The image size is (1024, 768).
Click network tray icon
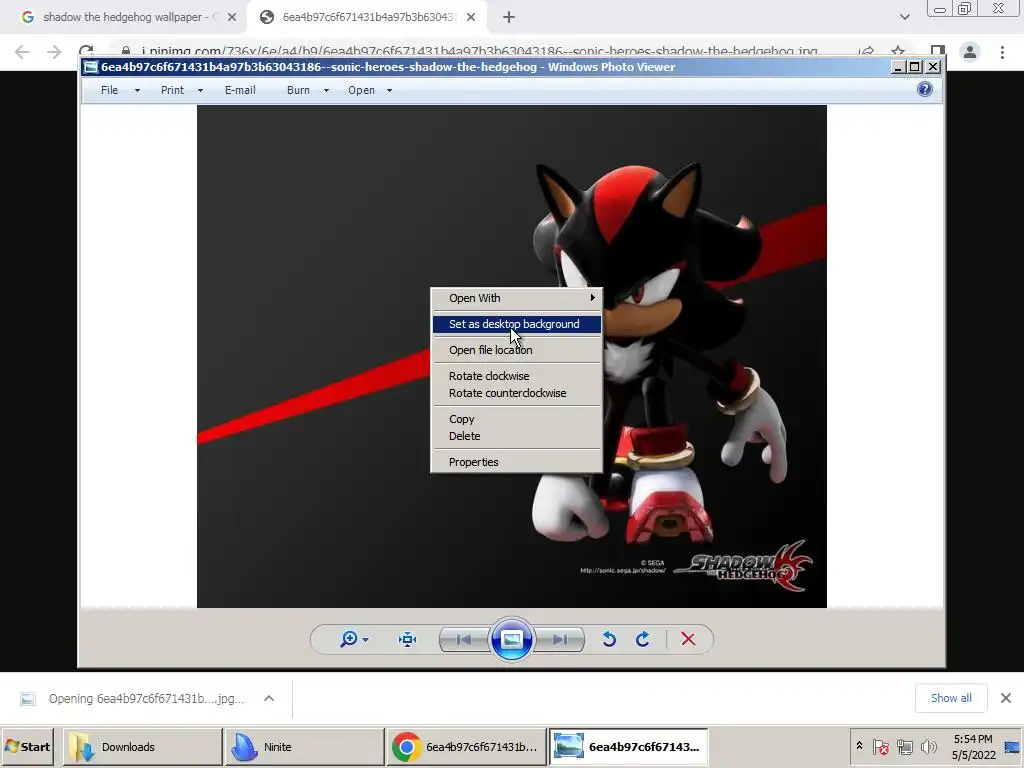pyautogui.click(x=904, y=746)
